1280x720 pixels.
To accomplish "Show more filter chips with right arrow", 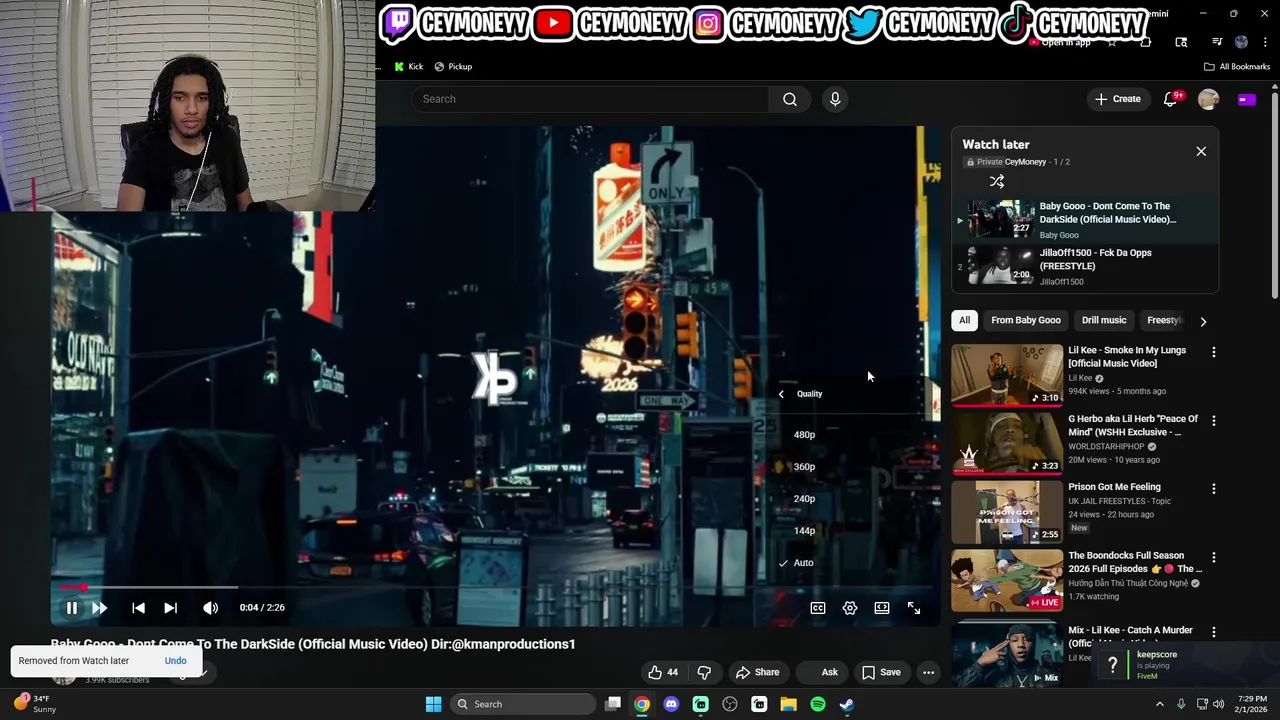I will coord(1203,321).
